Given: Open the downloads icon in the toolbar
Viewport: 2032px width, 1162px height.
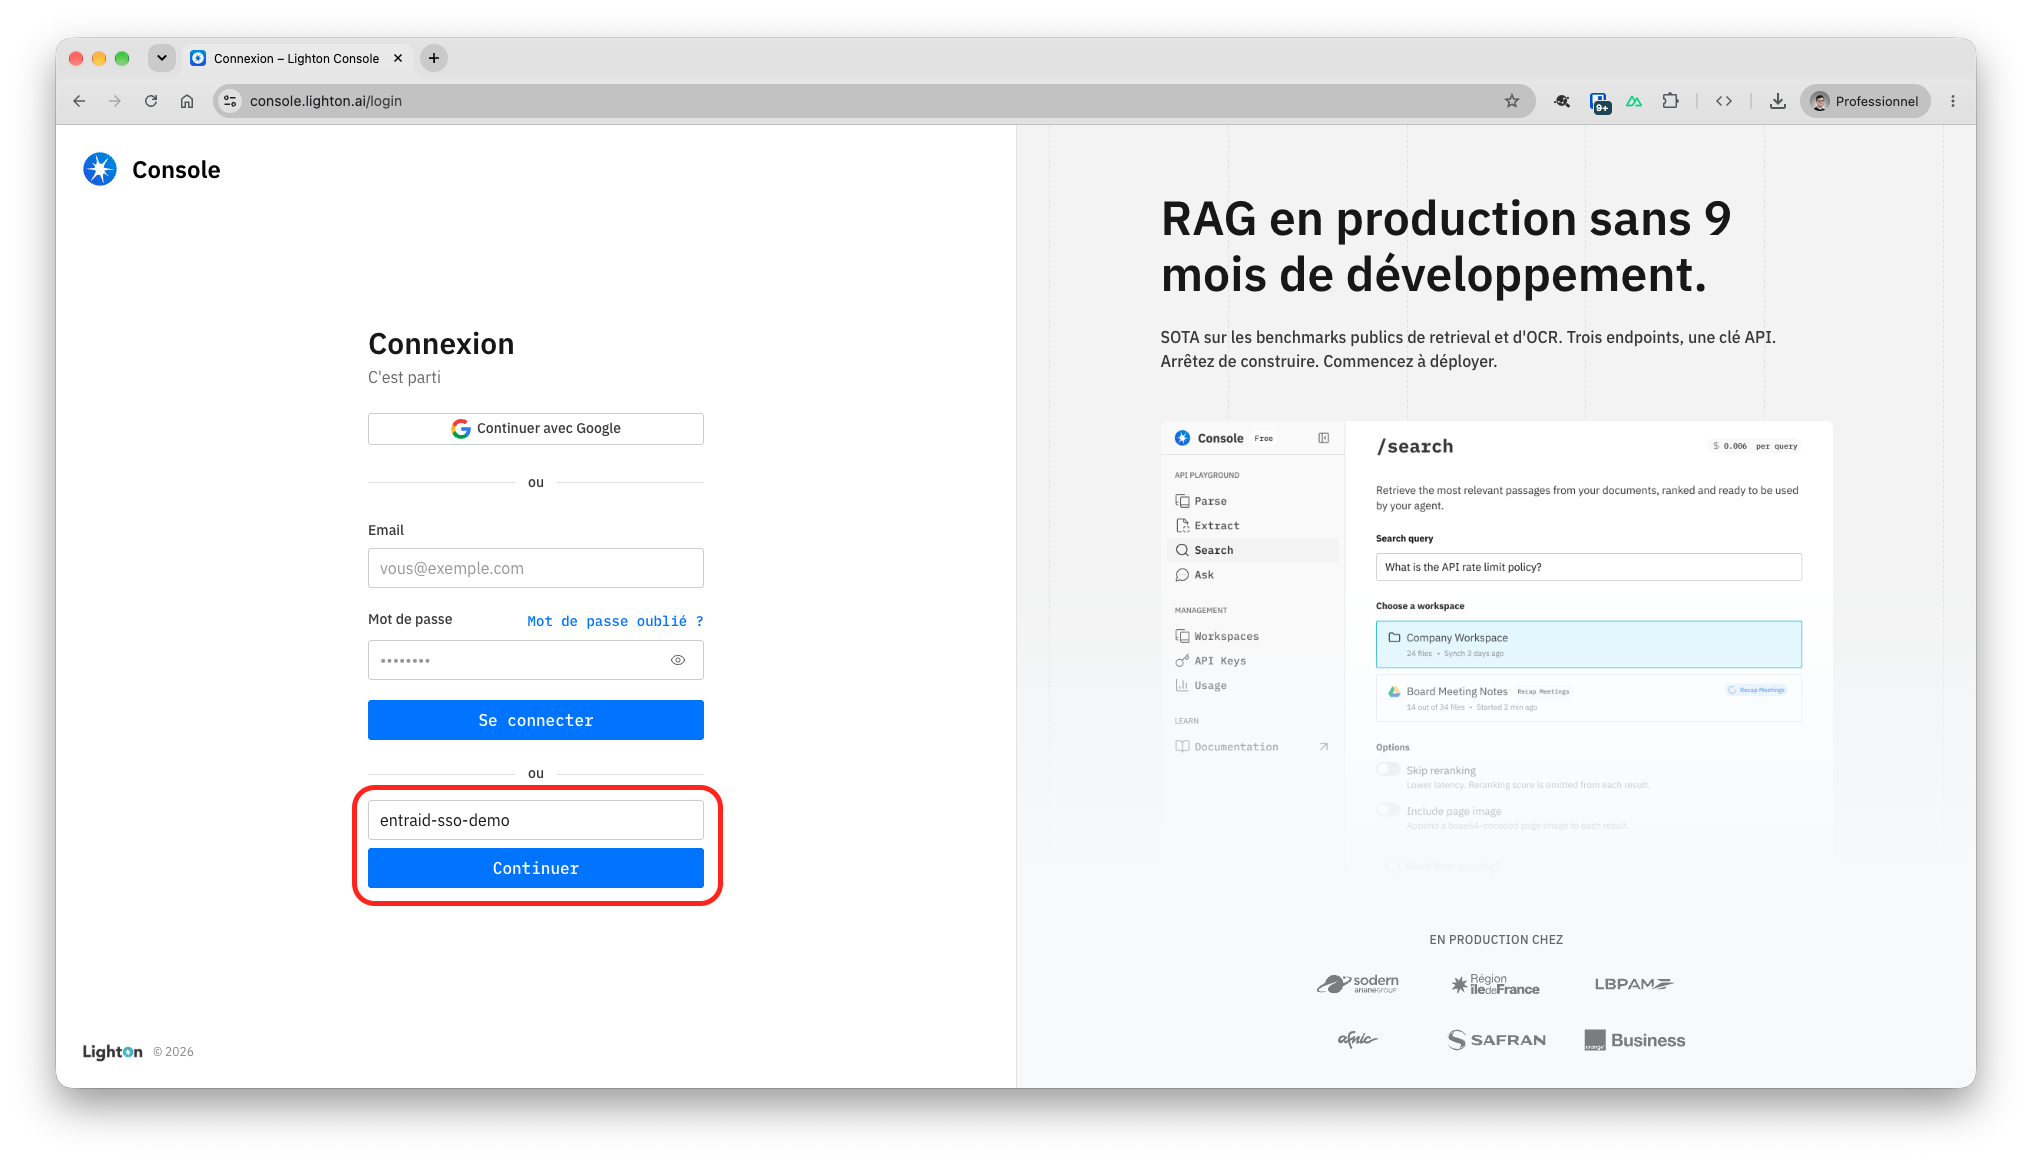Looking at the screenshot, I should pos(1778,101).
